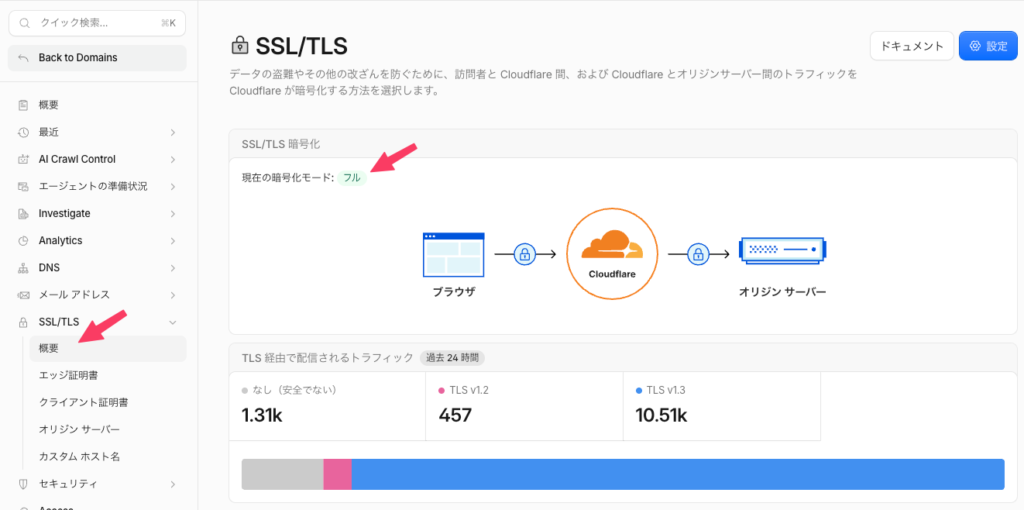This screenshot has height=510, width=1024.
Task: Expand the Investigate chevron
Action: [x=173, y=214]
